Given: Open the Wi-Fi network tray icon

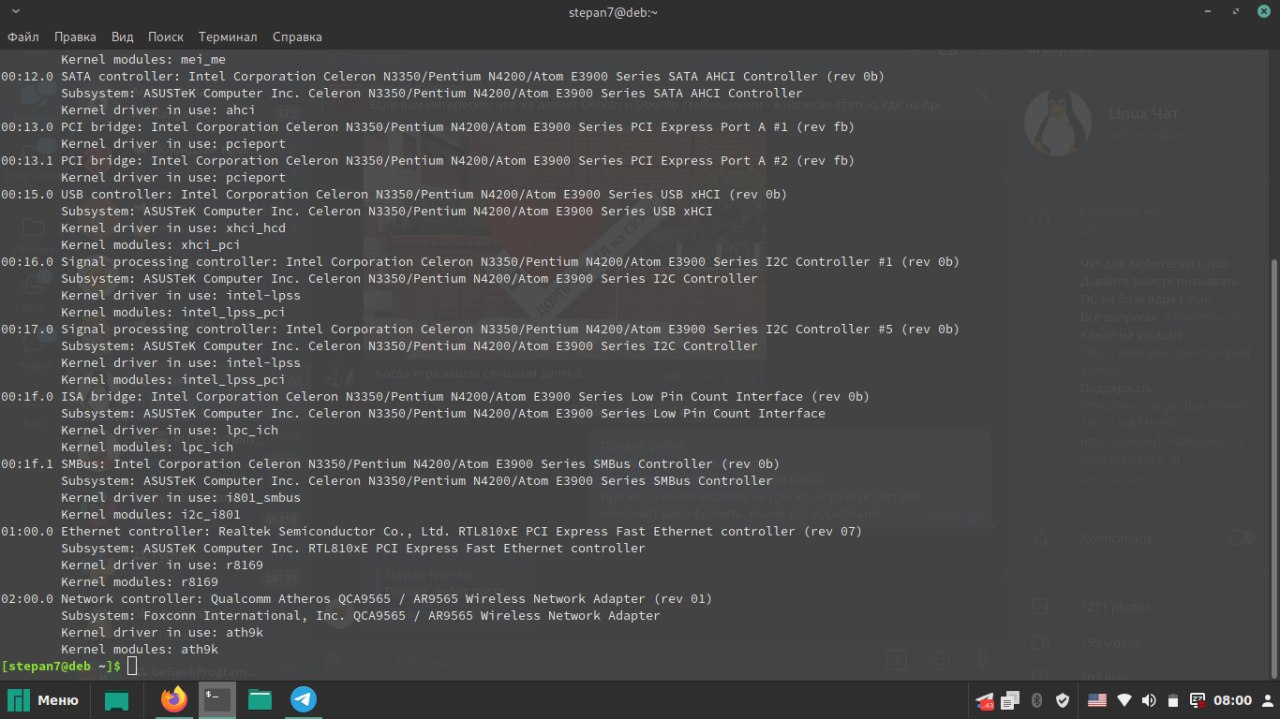Looking at the screenshot, I should coord(1124,700).
